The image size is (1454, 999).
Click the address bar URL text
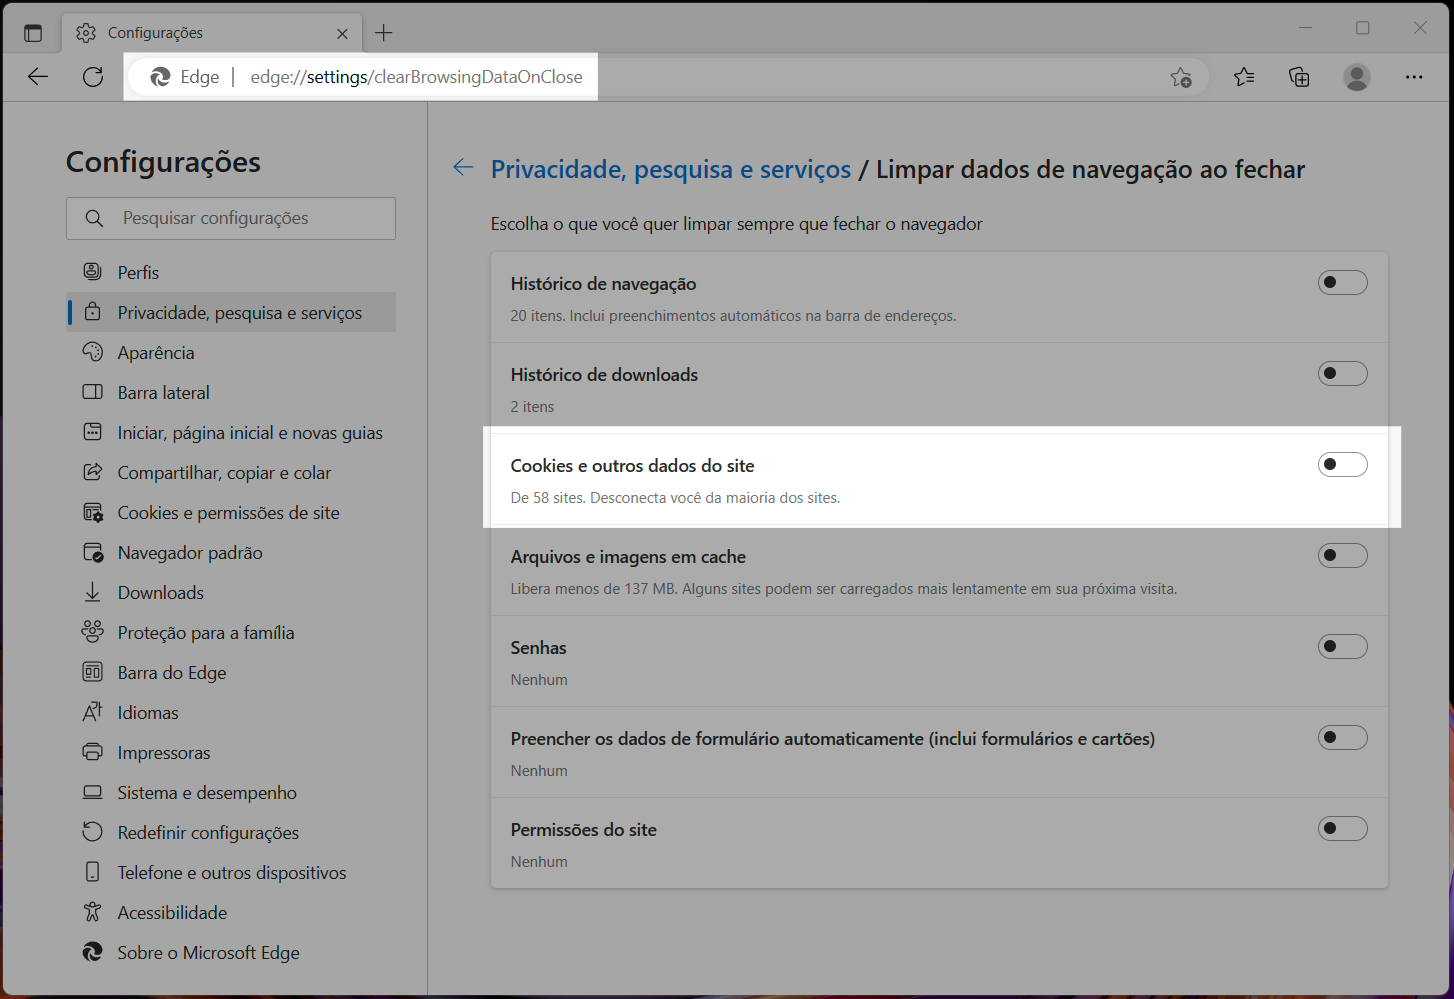(416, 77)
